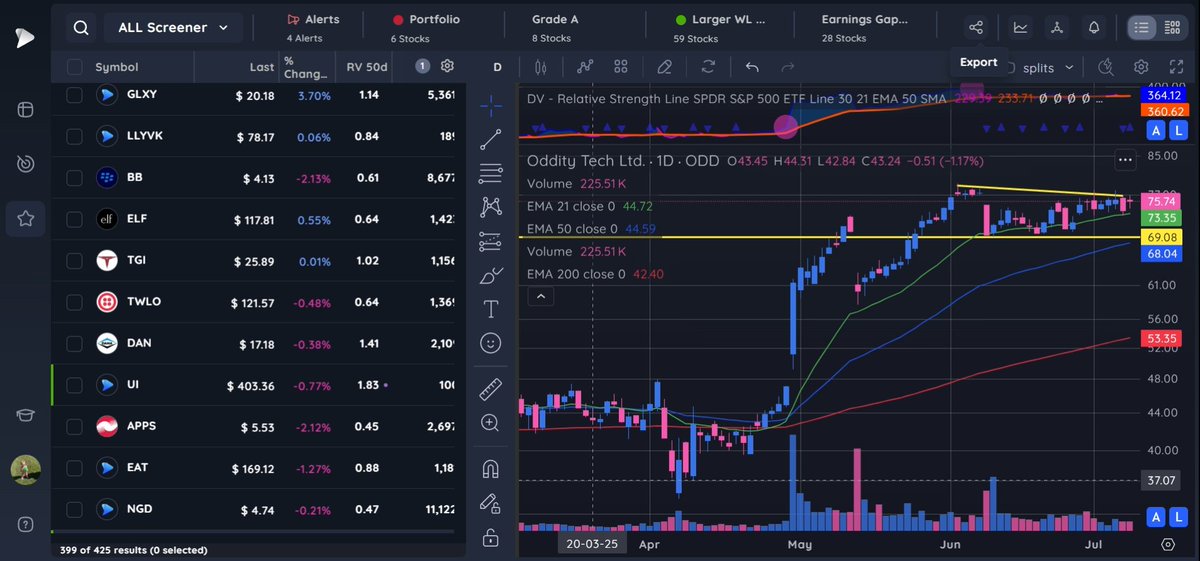Screen dimensions: 1200x561
Task: Select the crosshair cursor tool
Action: tap(491, 105)
